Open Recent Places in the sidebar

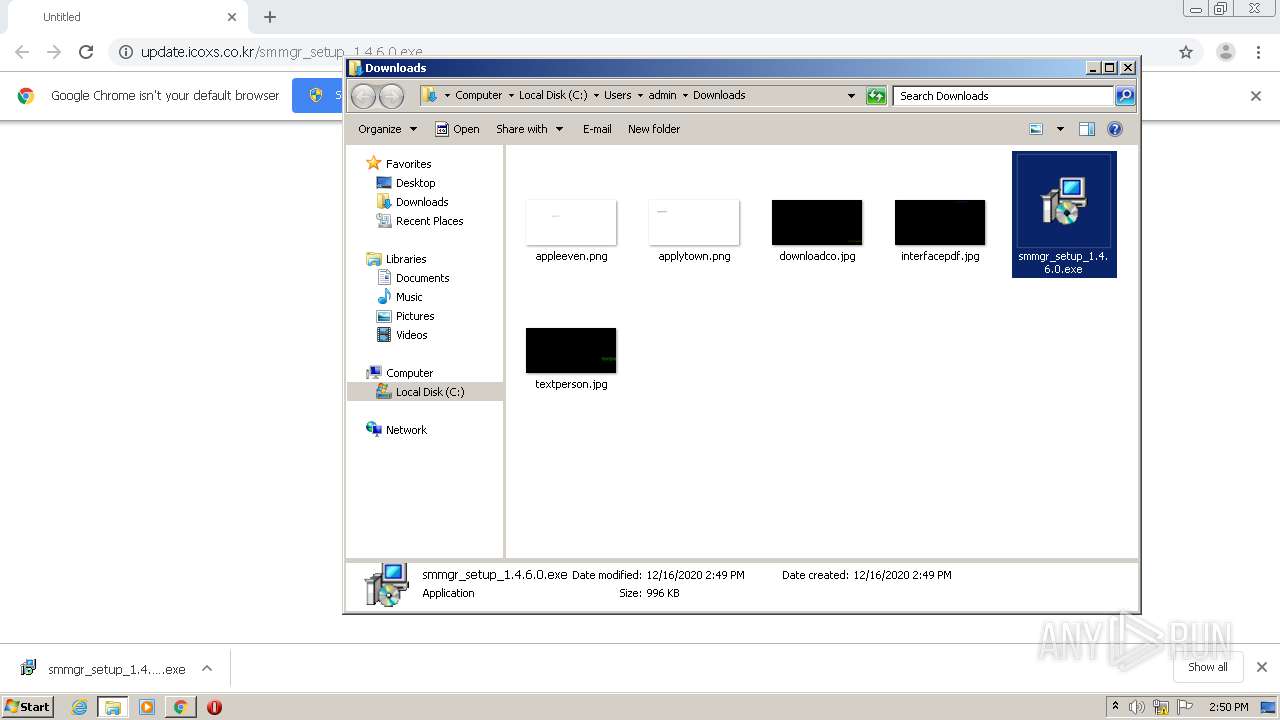pyautogui.click(x=429, y=221)
